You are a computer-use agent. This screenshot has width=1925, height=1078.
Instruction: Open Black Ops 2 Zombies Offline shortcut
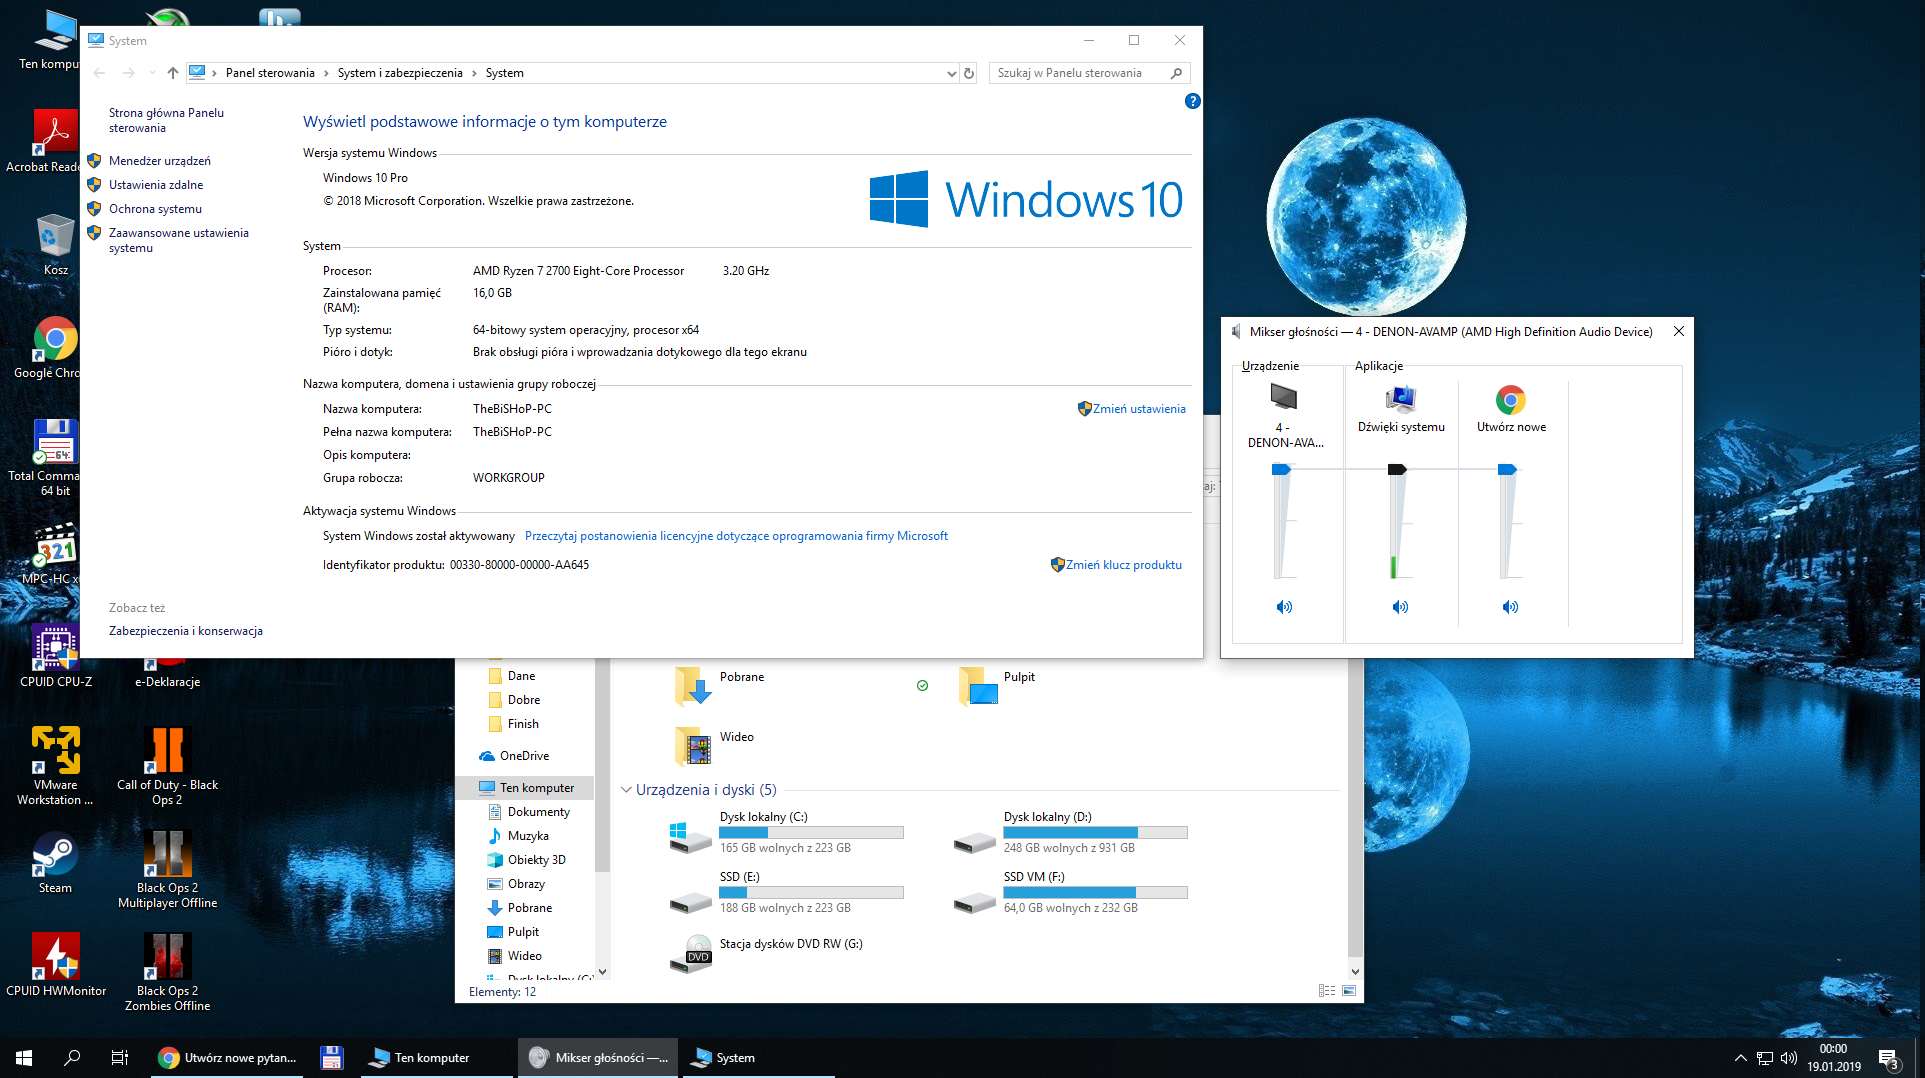(167, 972)
